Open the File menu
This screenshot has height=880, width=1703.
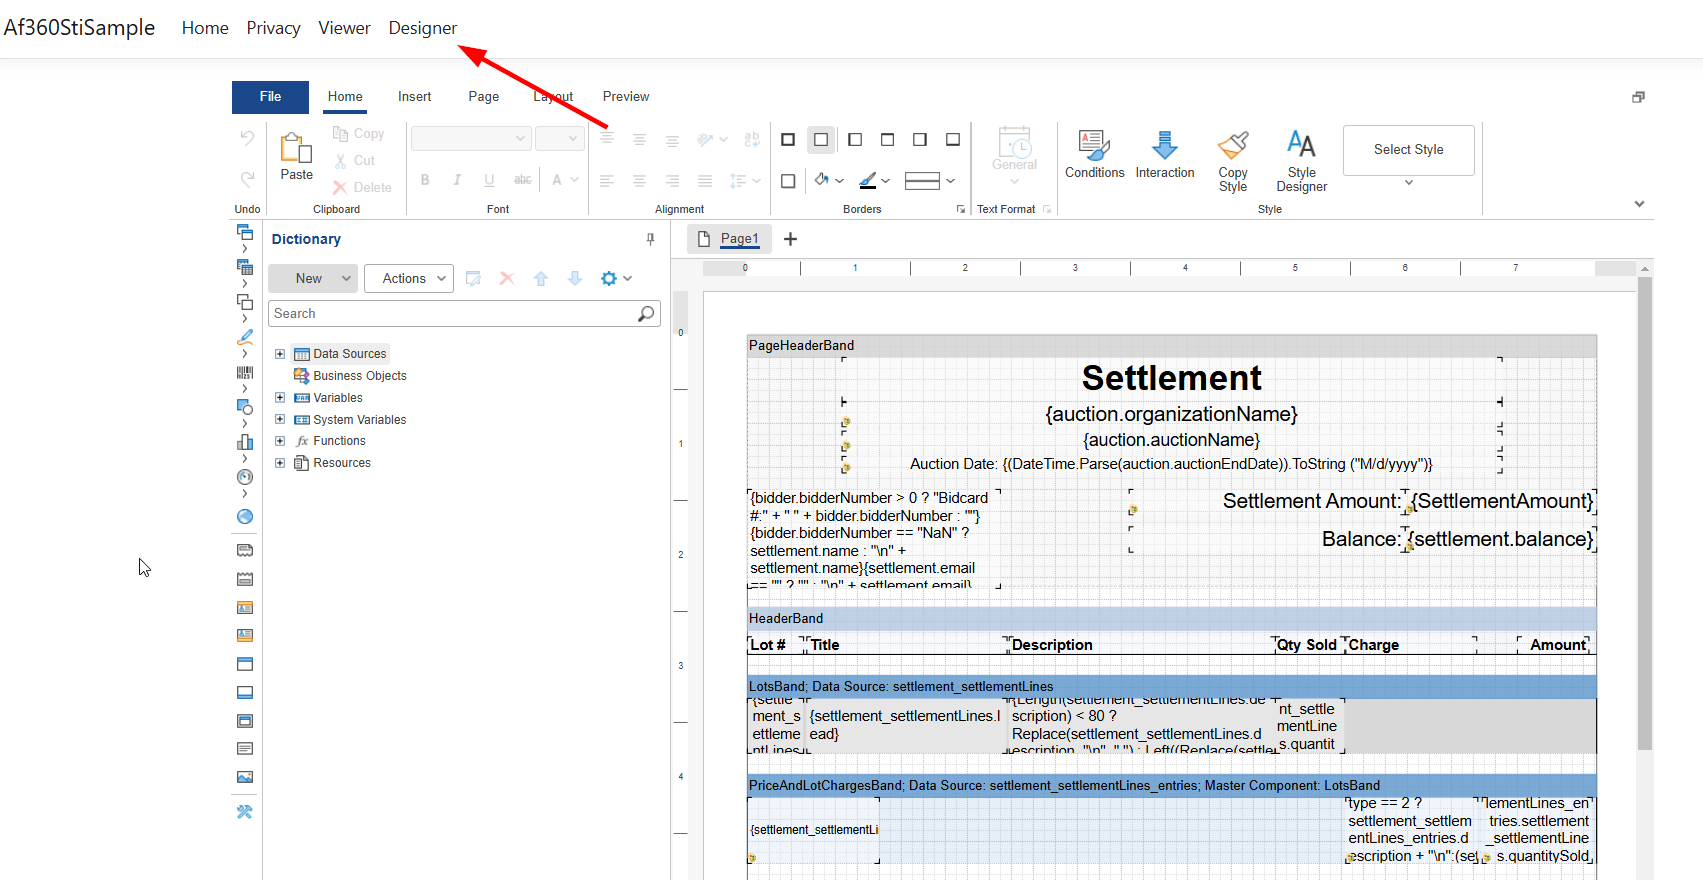(270, 97)
